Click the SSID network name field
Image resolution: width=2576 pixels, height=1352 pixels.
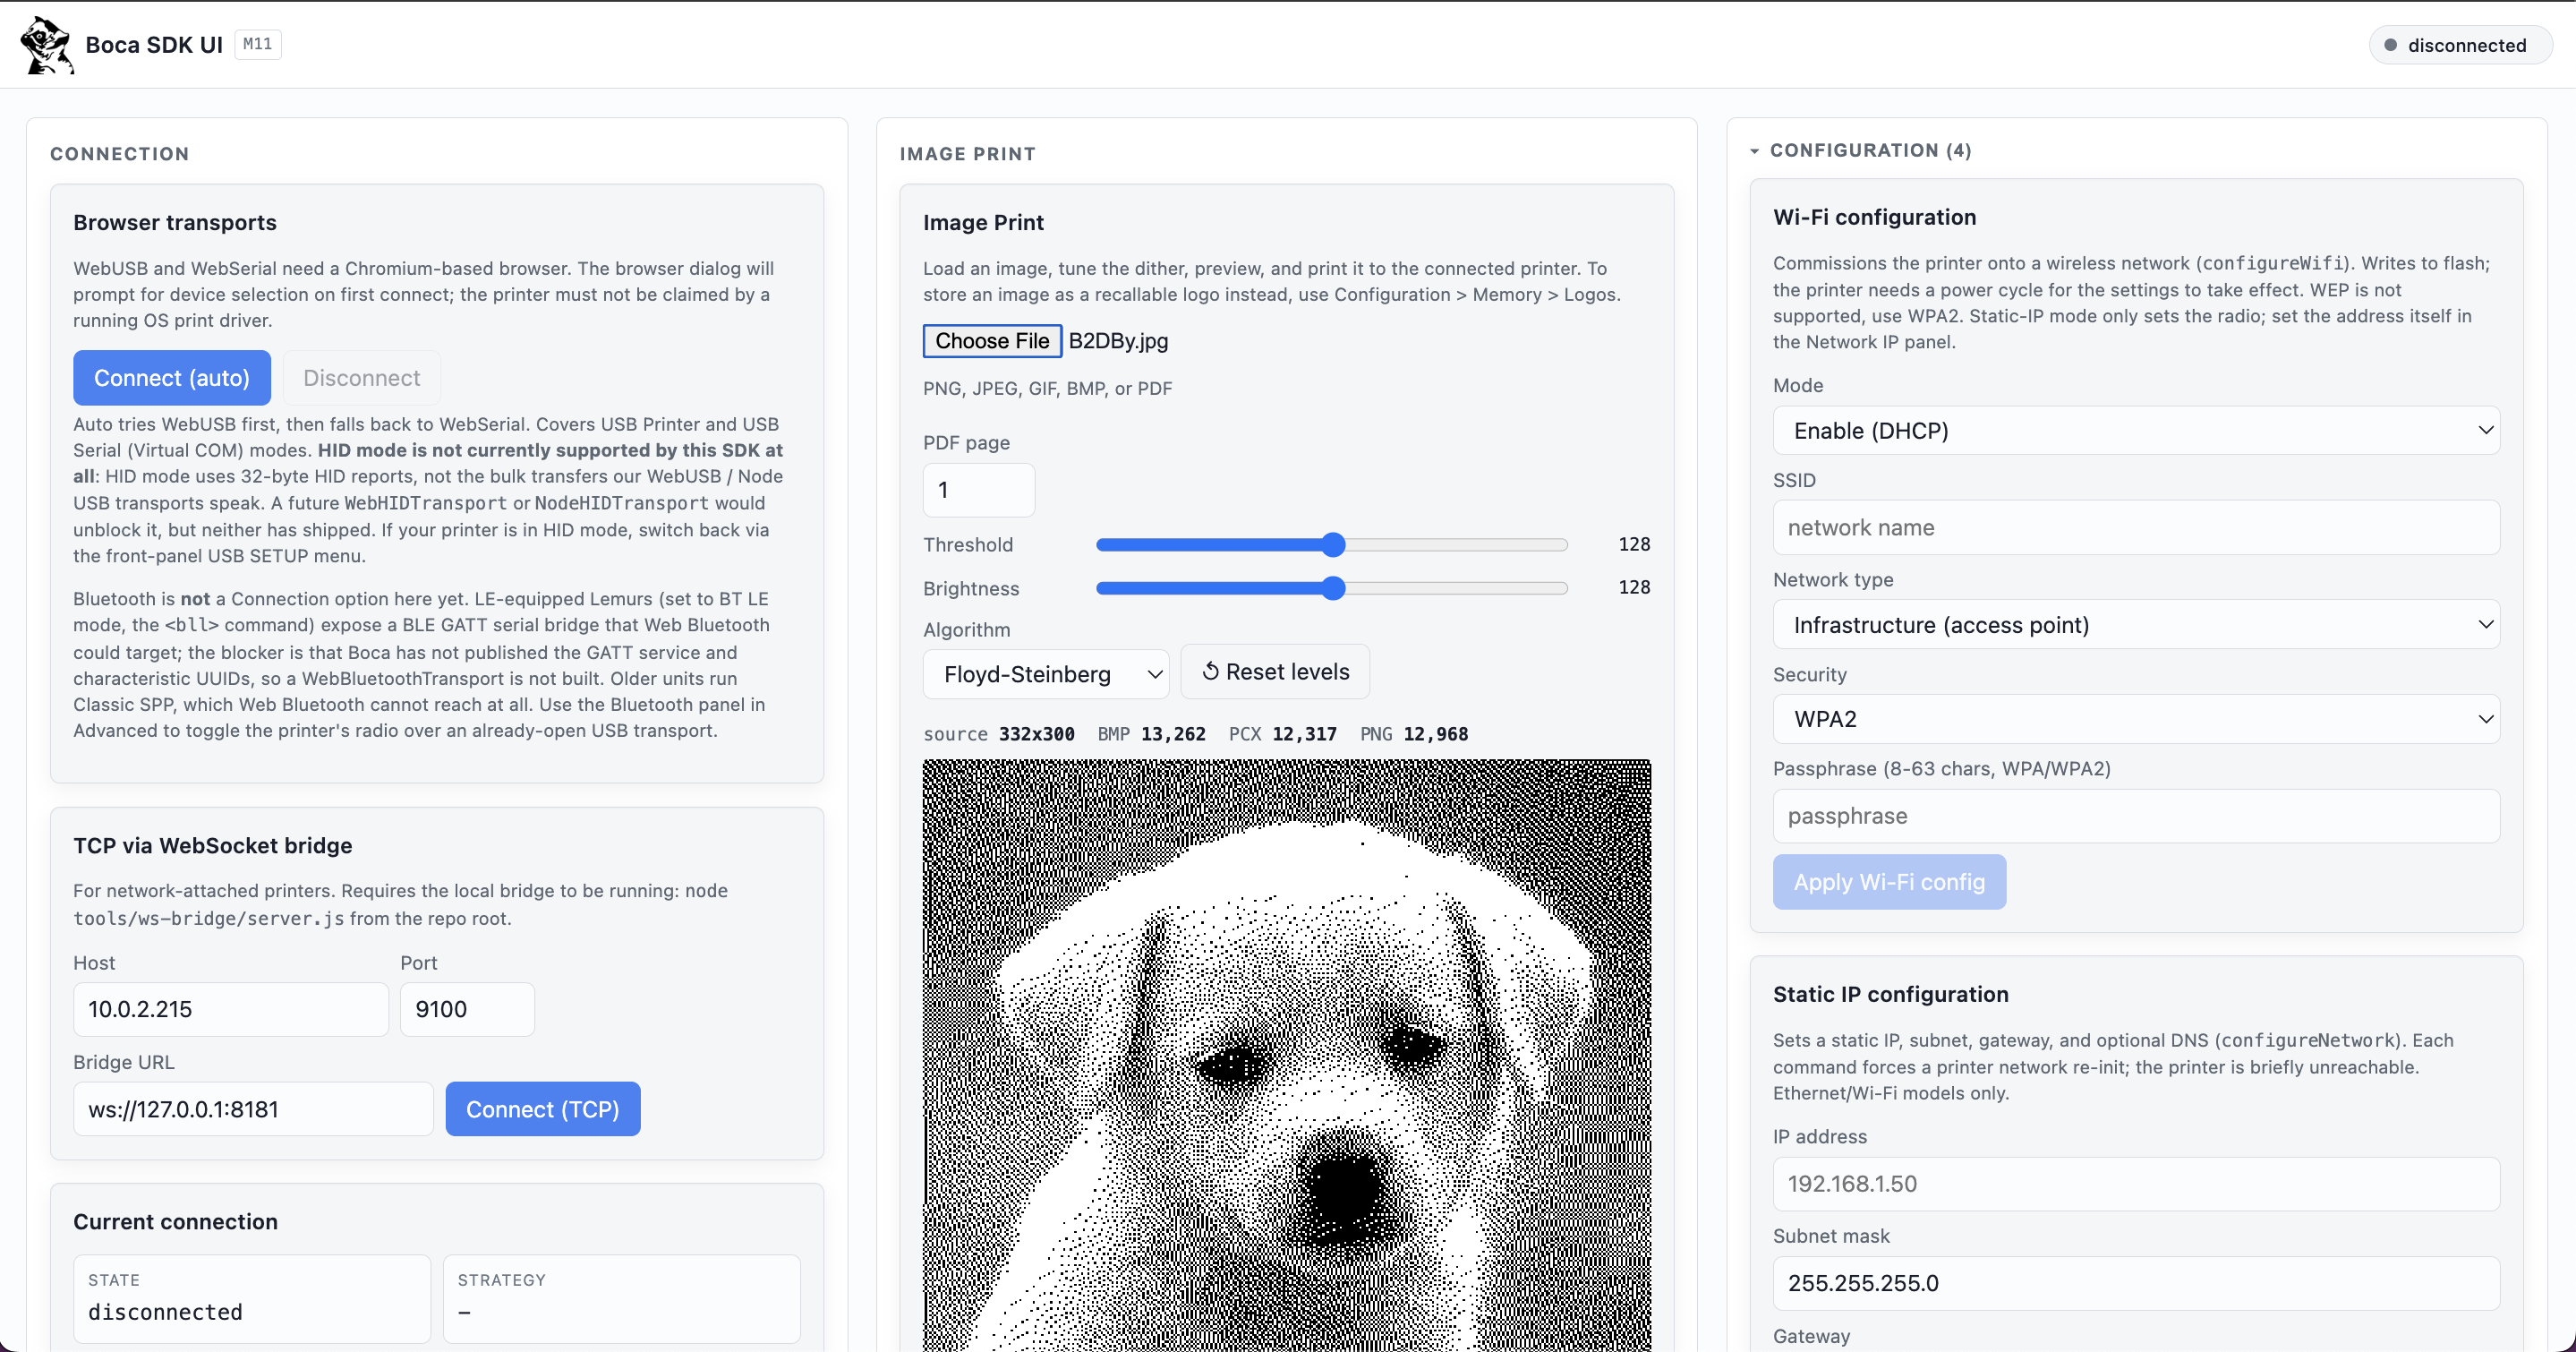(2136, 527)
